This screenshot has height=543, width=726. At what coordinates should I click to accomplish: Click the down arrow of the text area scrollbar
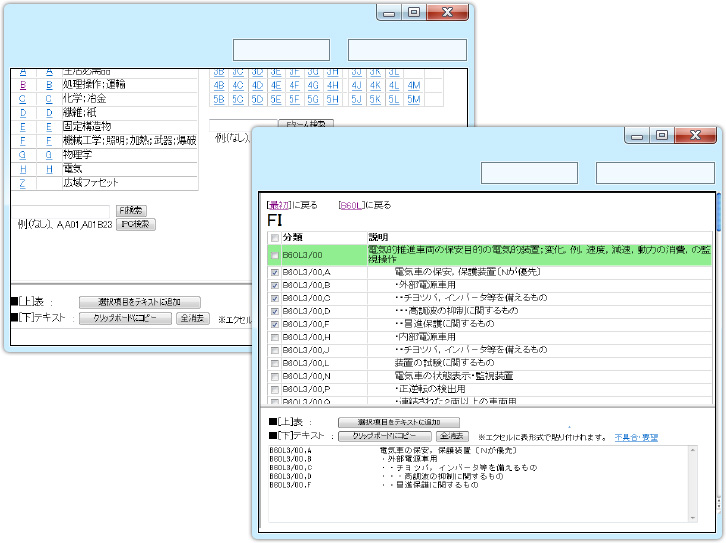tap(693, 518)
